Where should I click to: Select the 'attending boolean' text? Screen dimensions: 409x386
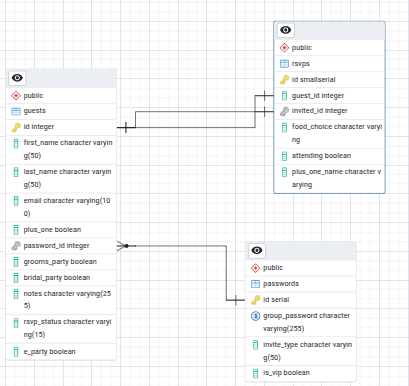(x=321, y=156)
